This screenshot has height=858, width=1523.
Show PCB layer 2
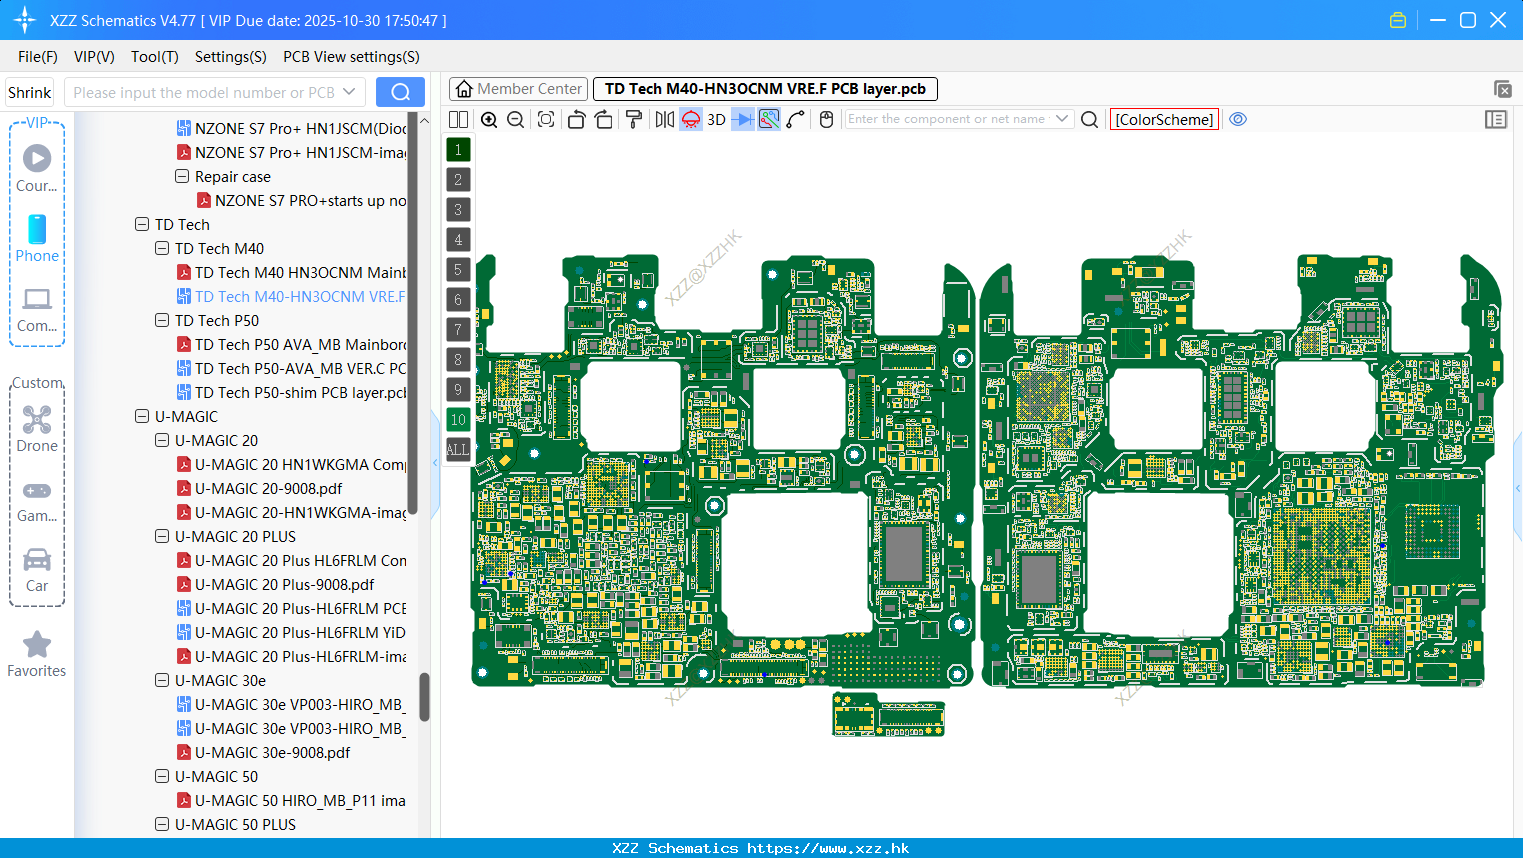[x=458, y=179]
